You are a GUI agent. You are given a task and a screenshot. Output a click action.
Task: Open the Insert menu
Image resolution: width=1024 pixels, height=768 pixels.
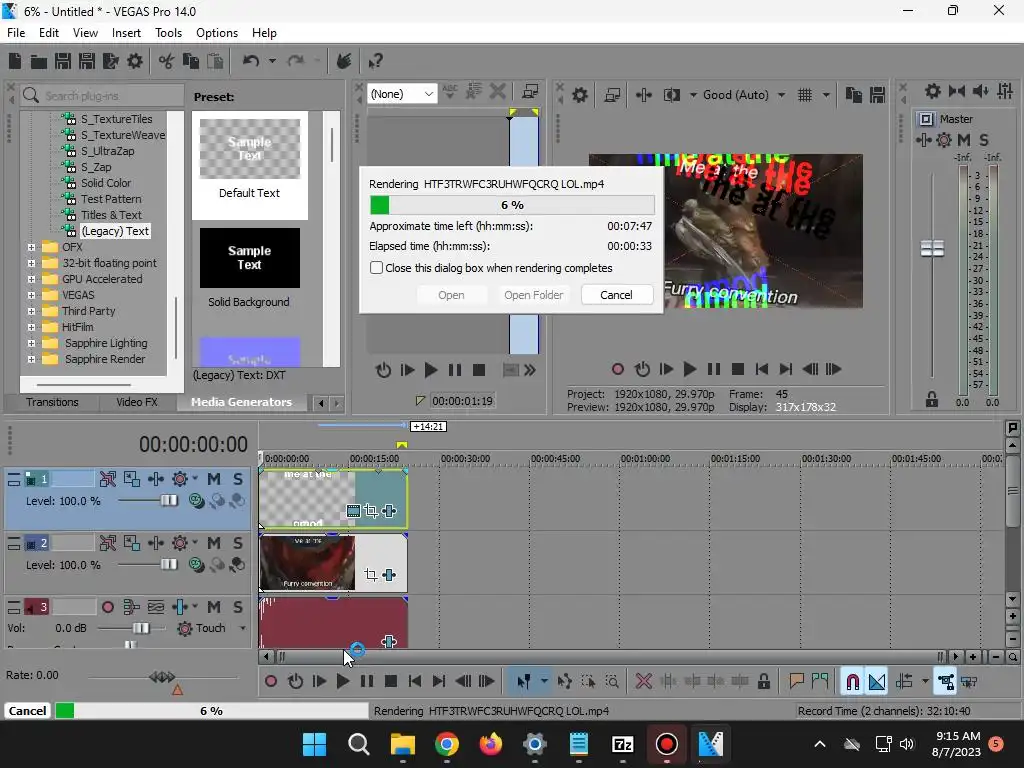click(126, 33)
